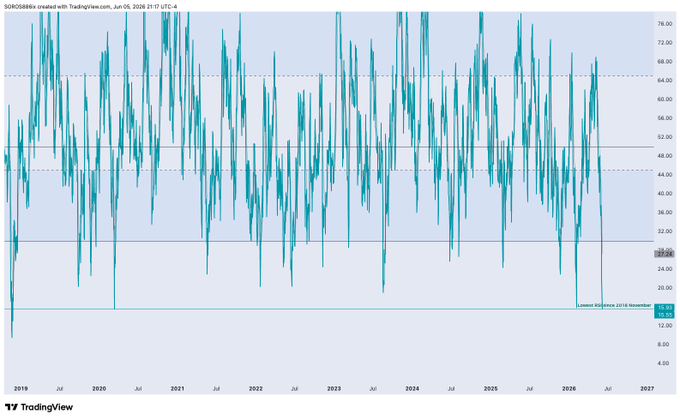This screenshot has height=420, width=680.
Task: Click the "64.00" scale value
Action: tap(664, 80)
